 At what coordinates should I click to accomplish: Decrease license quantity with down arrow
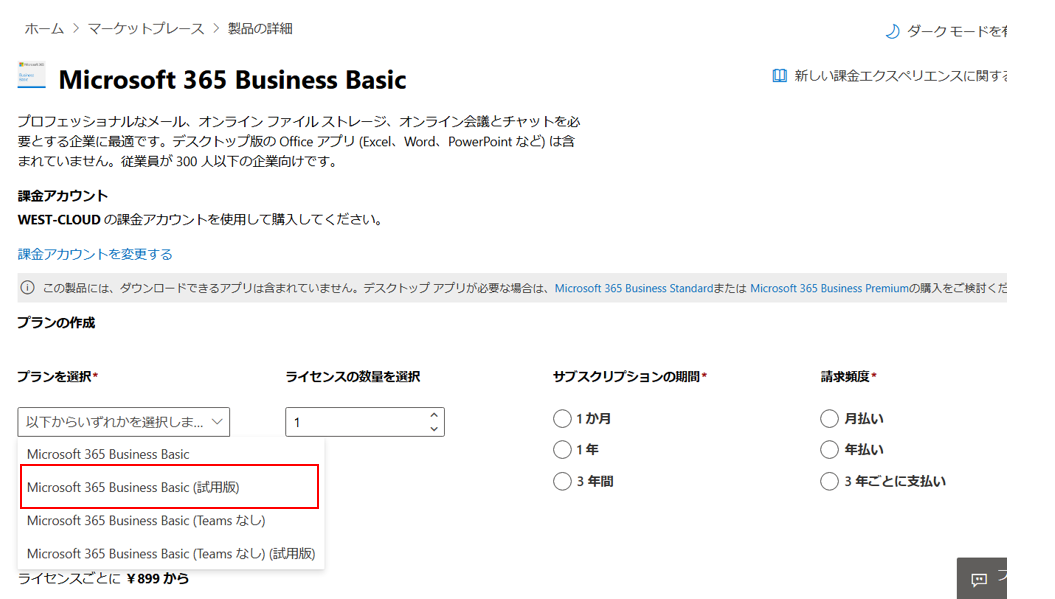pos(434,429)
